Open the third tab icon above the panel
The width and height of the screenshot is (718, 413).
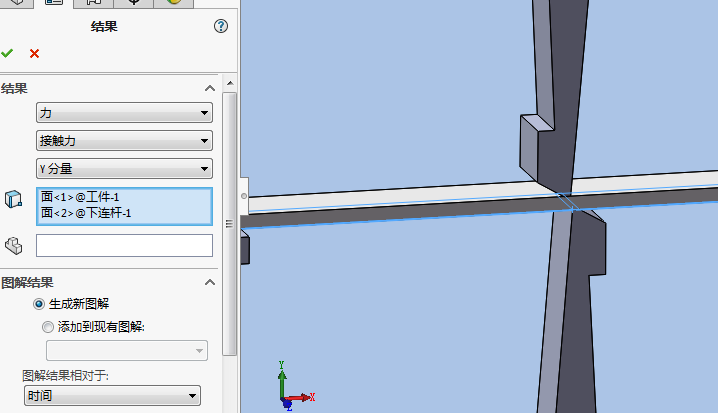click(x=93, y=3)
